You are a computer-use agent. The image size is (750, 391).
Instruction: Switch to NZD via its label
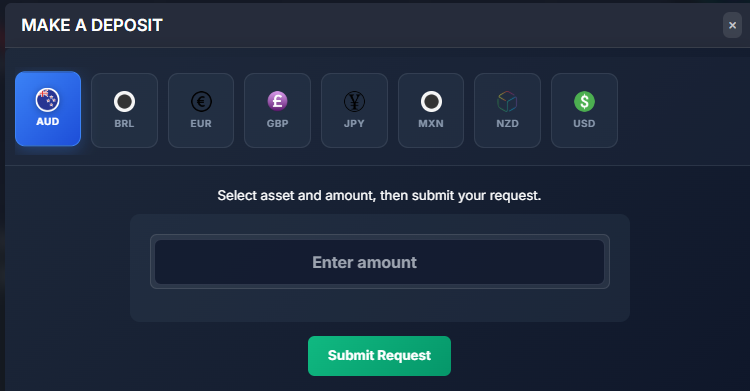tap(507, 123)
